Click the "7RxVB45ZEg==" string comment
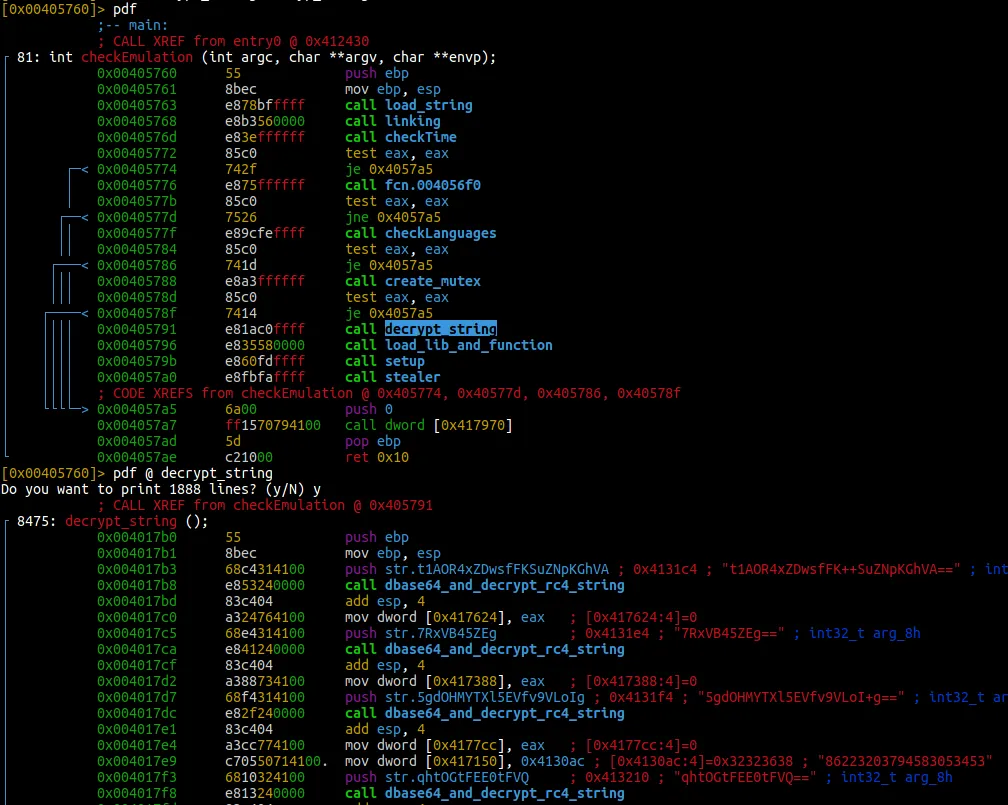 [x=734, y=633]
